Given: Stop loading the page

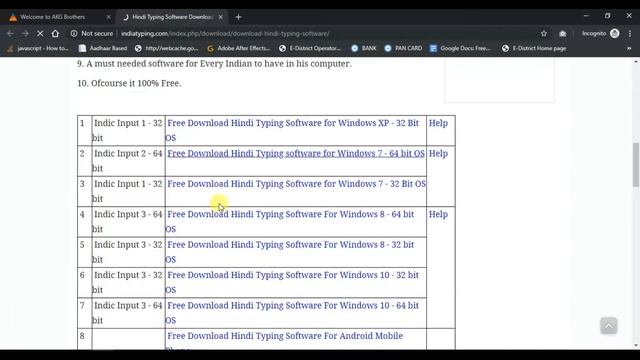Looking at the screenshot, I should point(40,33).
